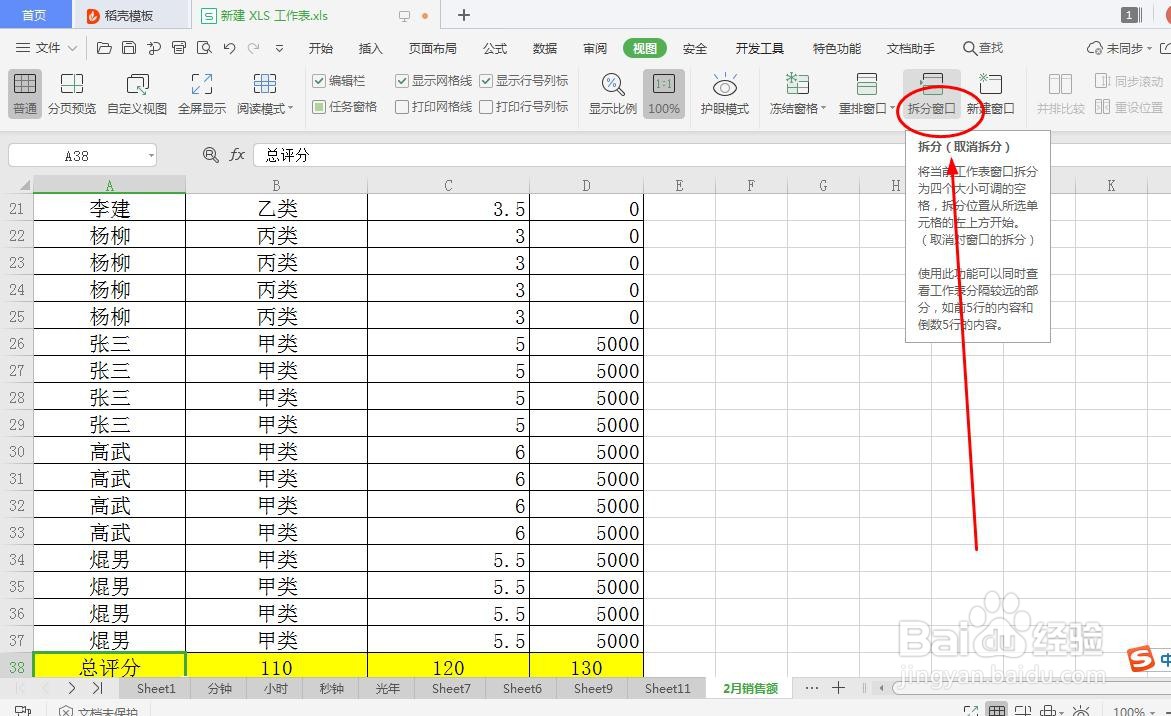Select the 文档助手 tab
This screenshot has width=1171, height=716.
coord(910,48)
